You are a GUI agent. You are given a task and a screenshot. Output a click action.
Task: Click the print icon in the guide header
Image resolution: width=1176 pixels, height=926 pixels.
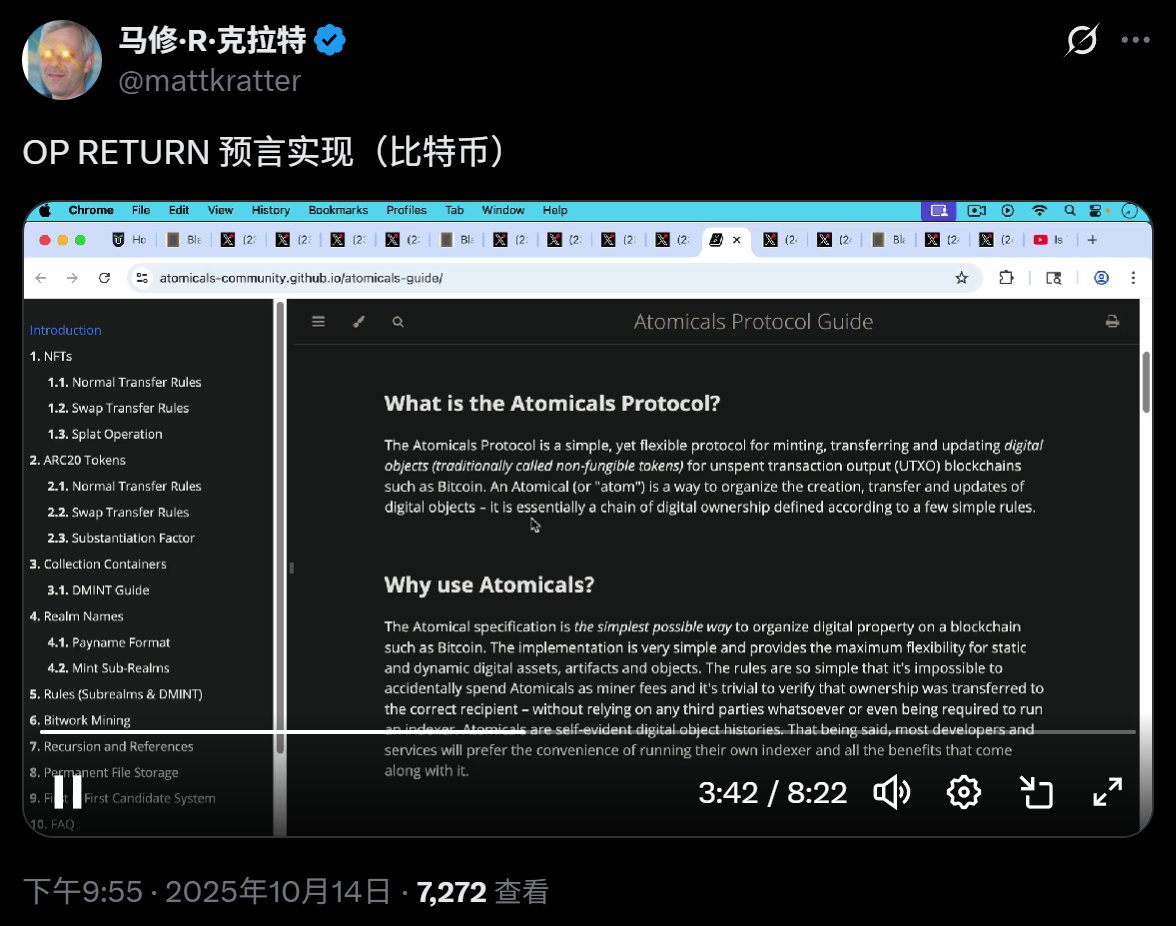point(1112,321)
